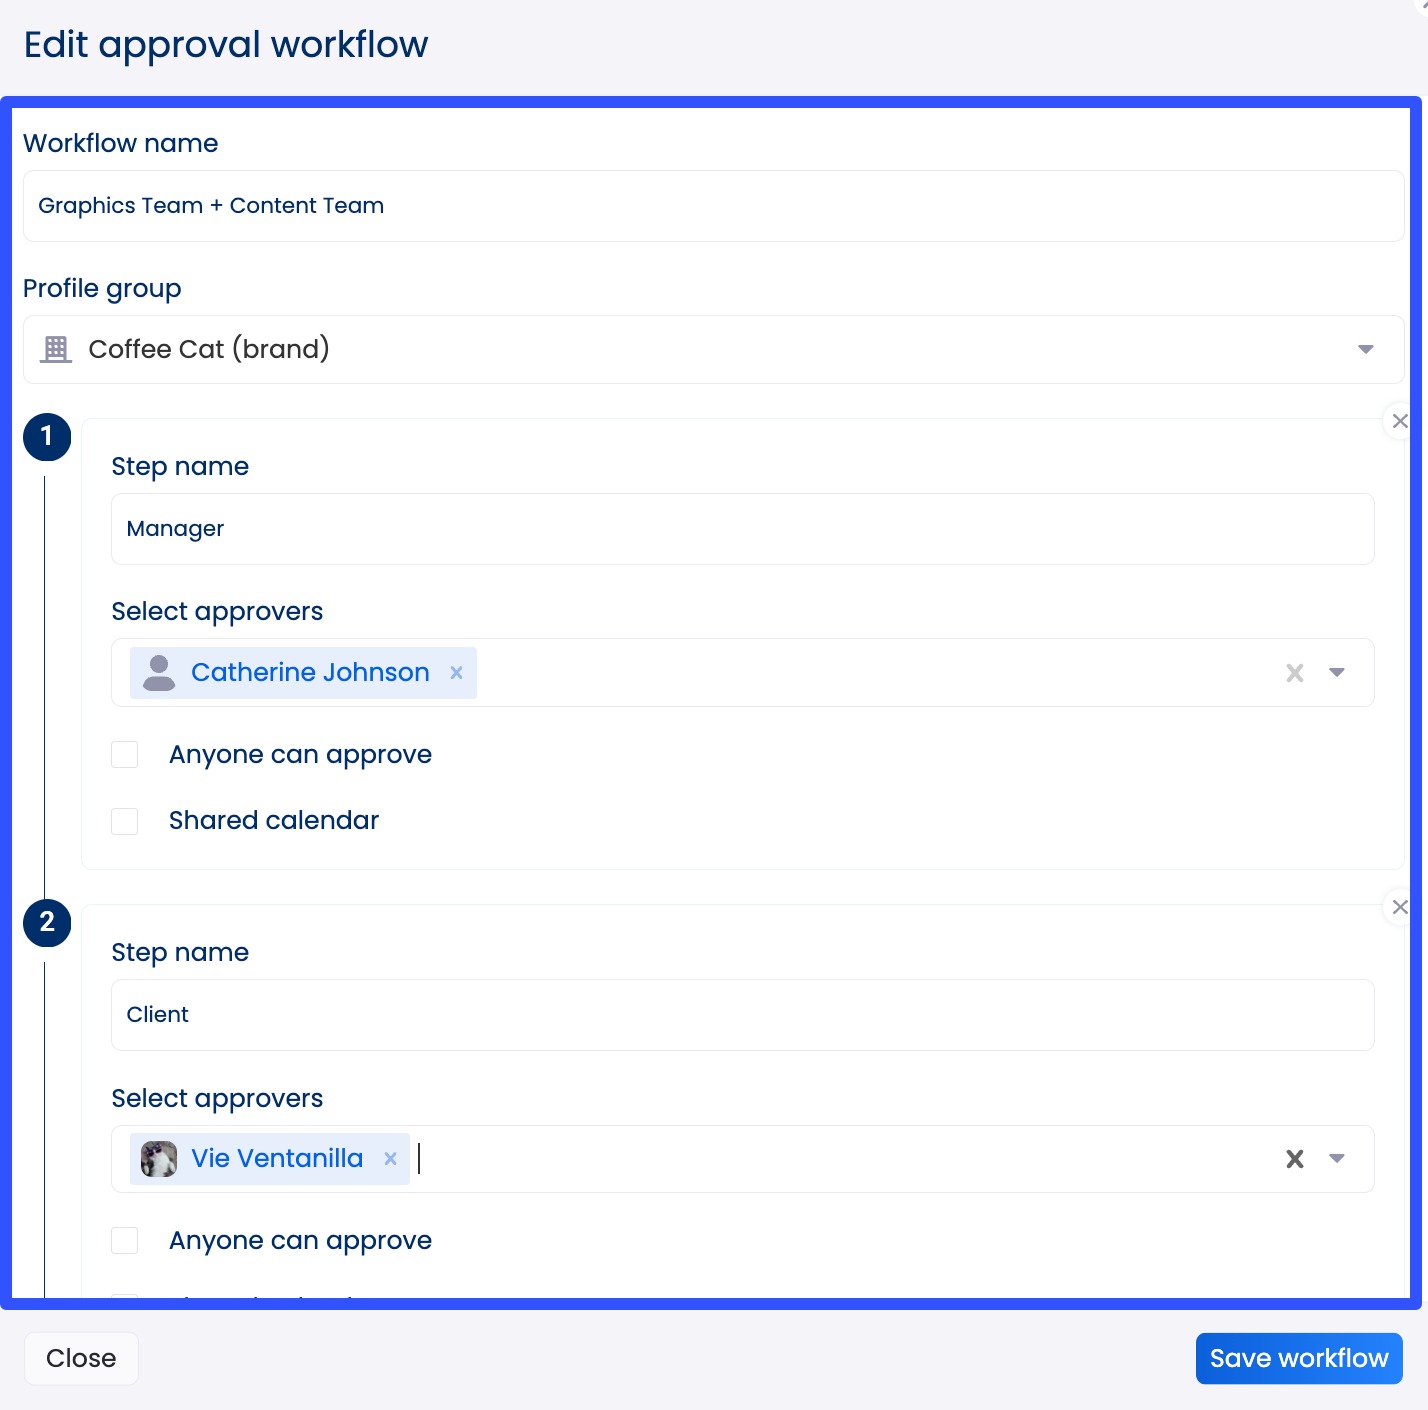Delete step 2 using its X icon
1428x1410 pixels.
coord(1400,907)
